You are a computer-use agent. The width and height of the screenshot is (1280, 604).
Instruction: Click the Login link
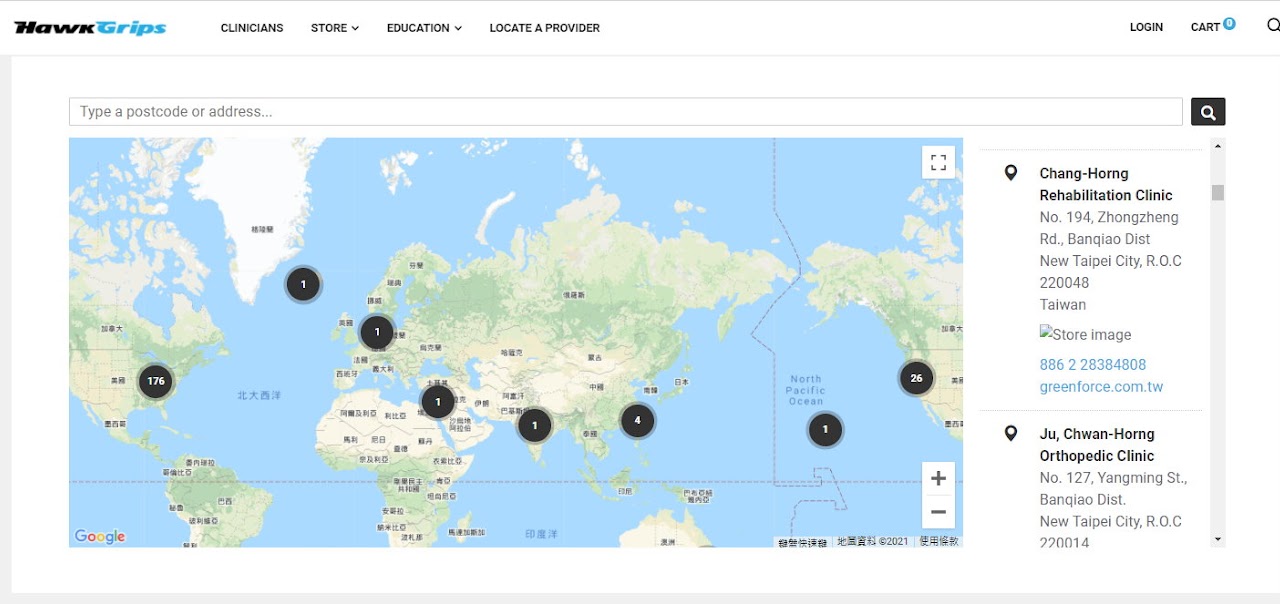[x=1146, y=27]
